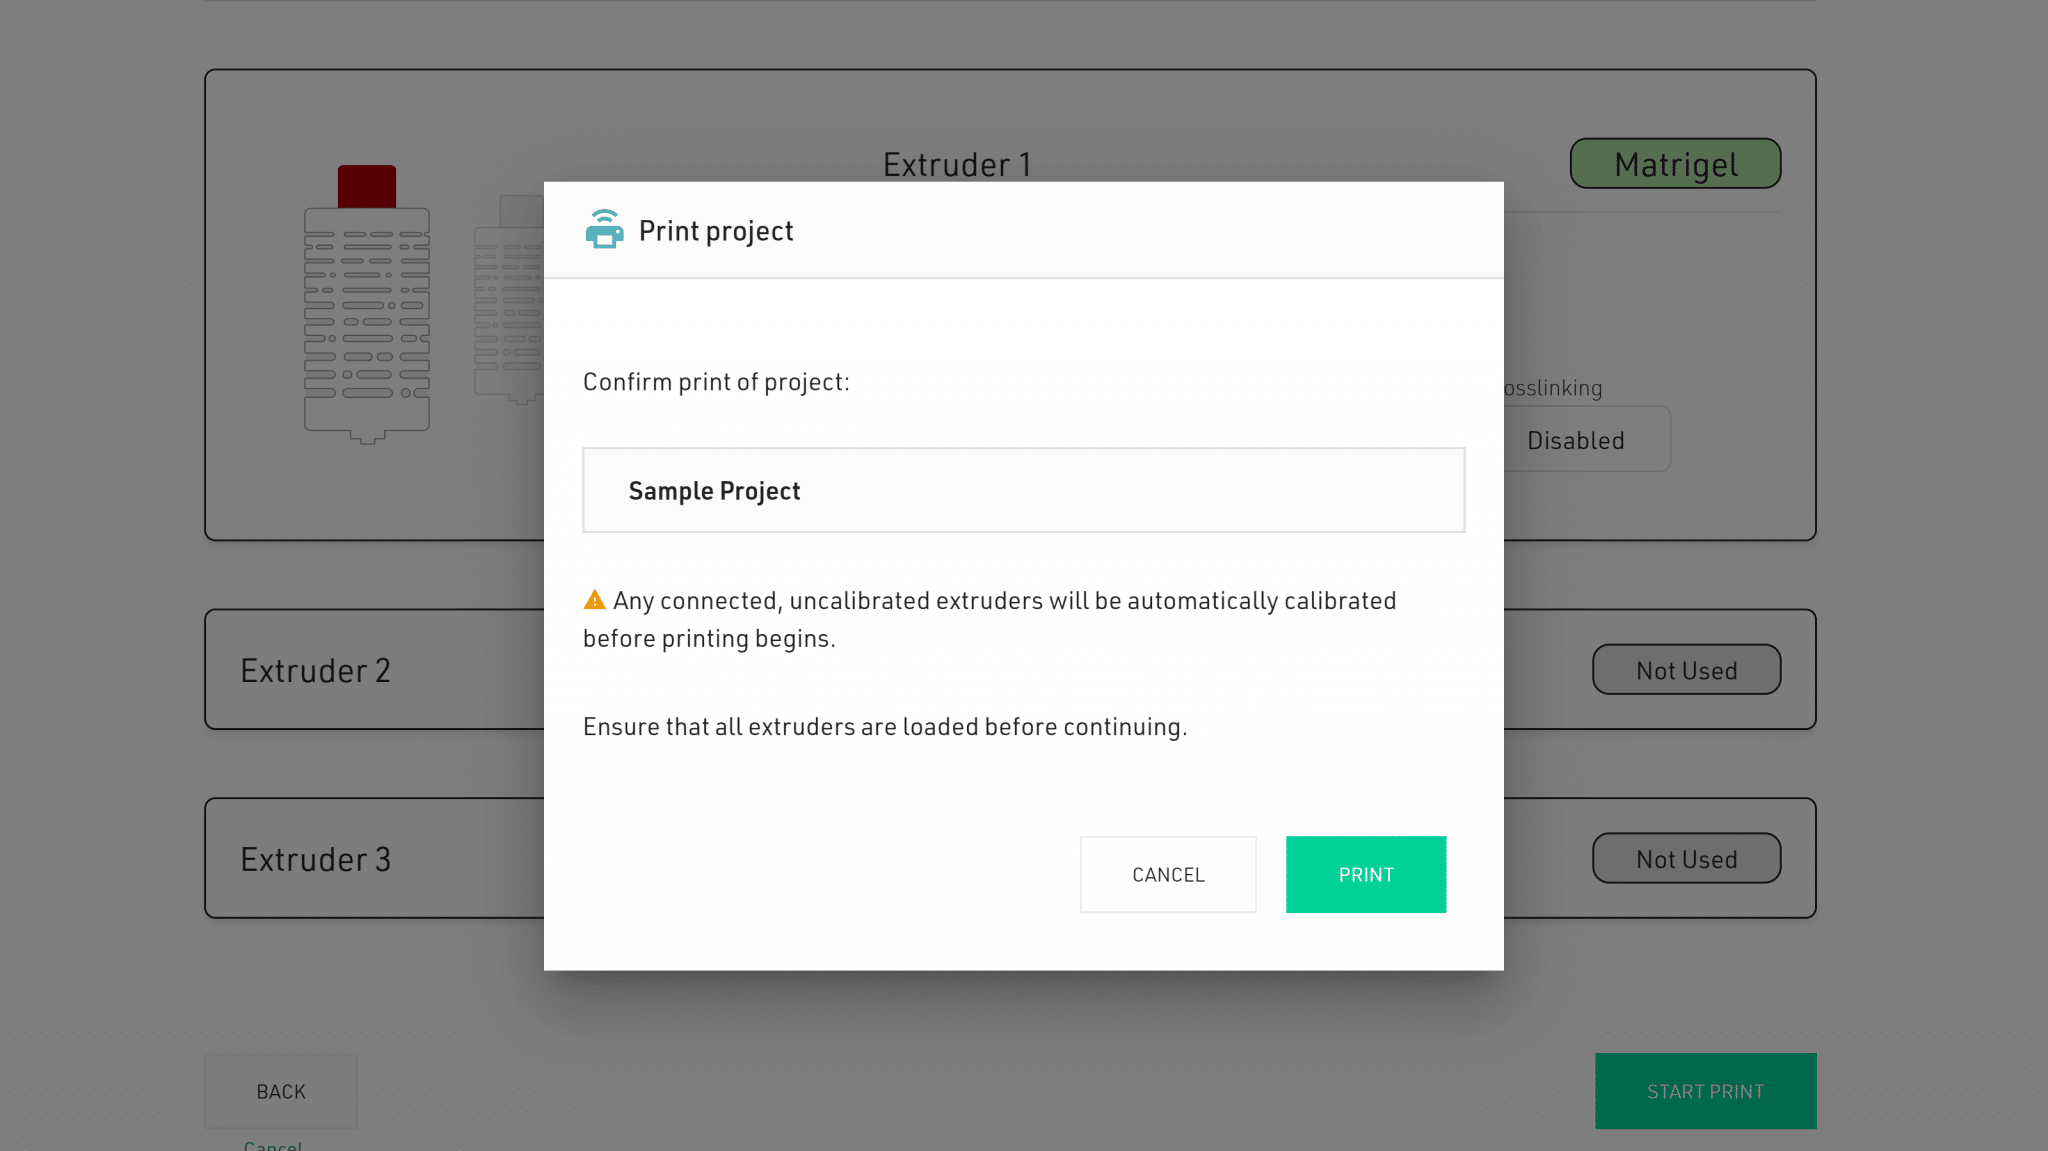Click the Confirm print of project text
Viewport: 2048px width, 1151px height.
pos(716,382)
